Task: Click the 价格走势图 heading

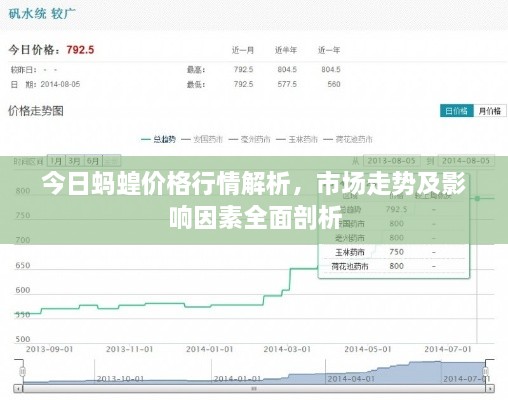Action: tap(36, 111)
